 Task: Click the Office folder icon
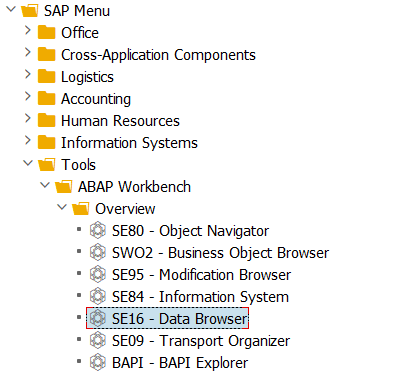tap(46, 33)
